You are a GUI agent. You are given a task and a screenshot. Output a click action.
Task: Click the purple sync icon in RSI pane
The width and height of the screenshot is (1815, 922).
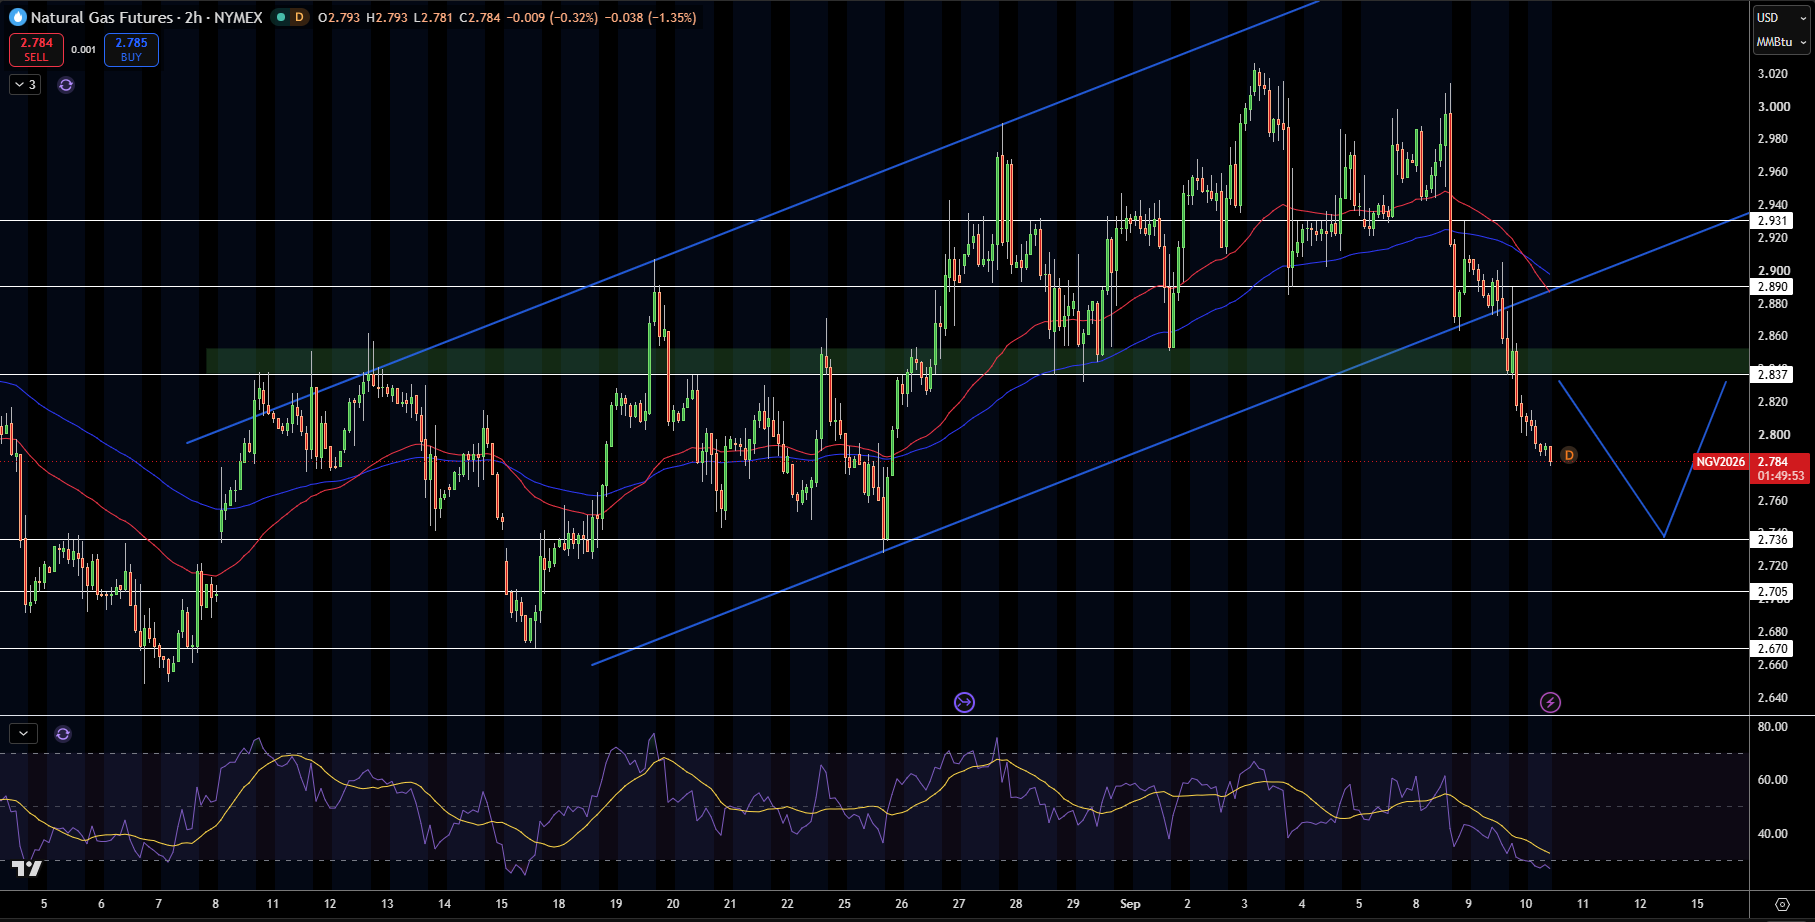point(63,734)
